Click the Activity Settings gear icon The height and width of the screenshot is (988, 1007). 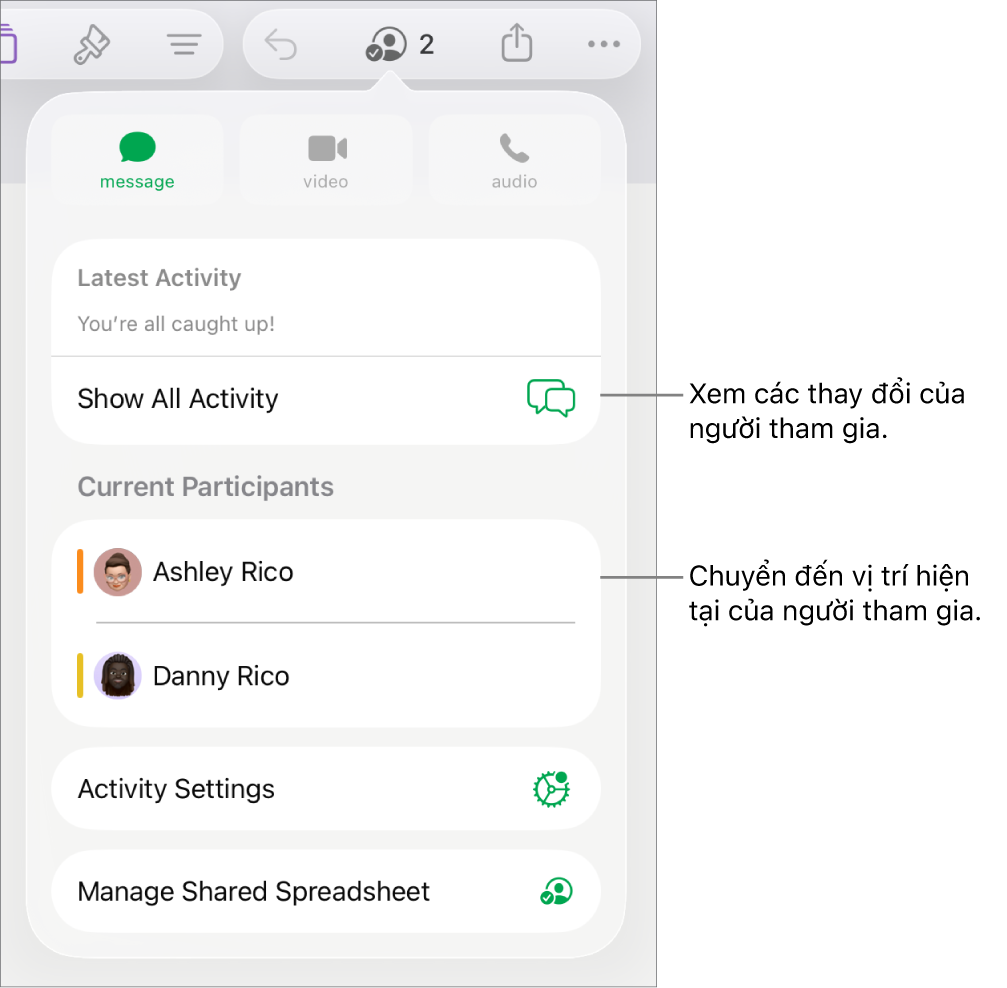tap(552, 789)
